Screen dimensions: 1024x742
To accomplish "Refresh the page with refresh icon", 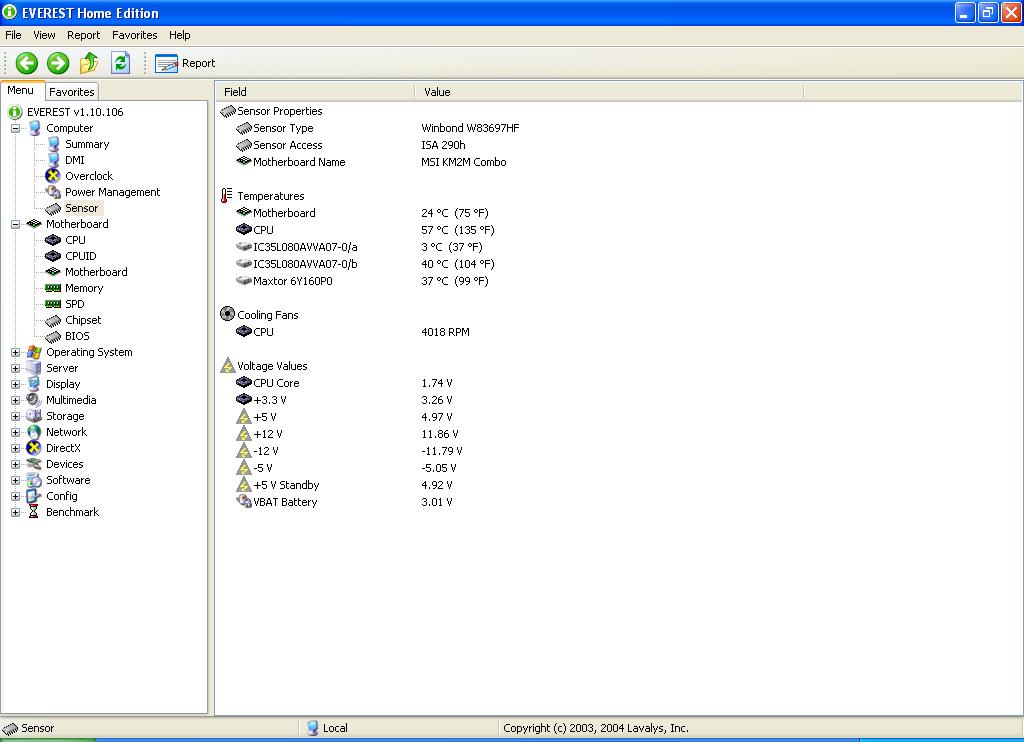I will pos(121,63).
